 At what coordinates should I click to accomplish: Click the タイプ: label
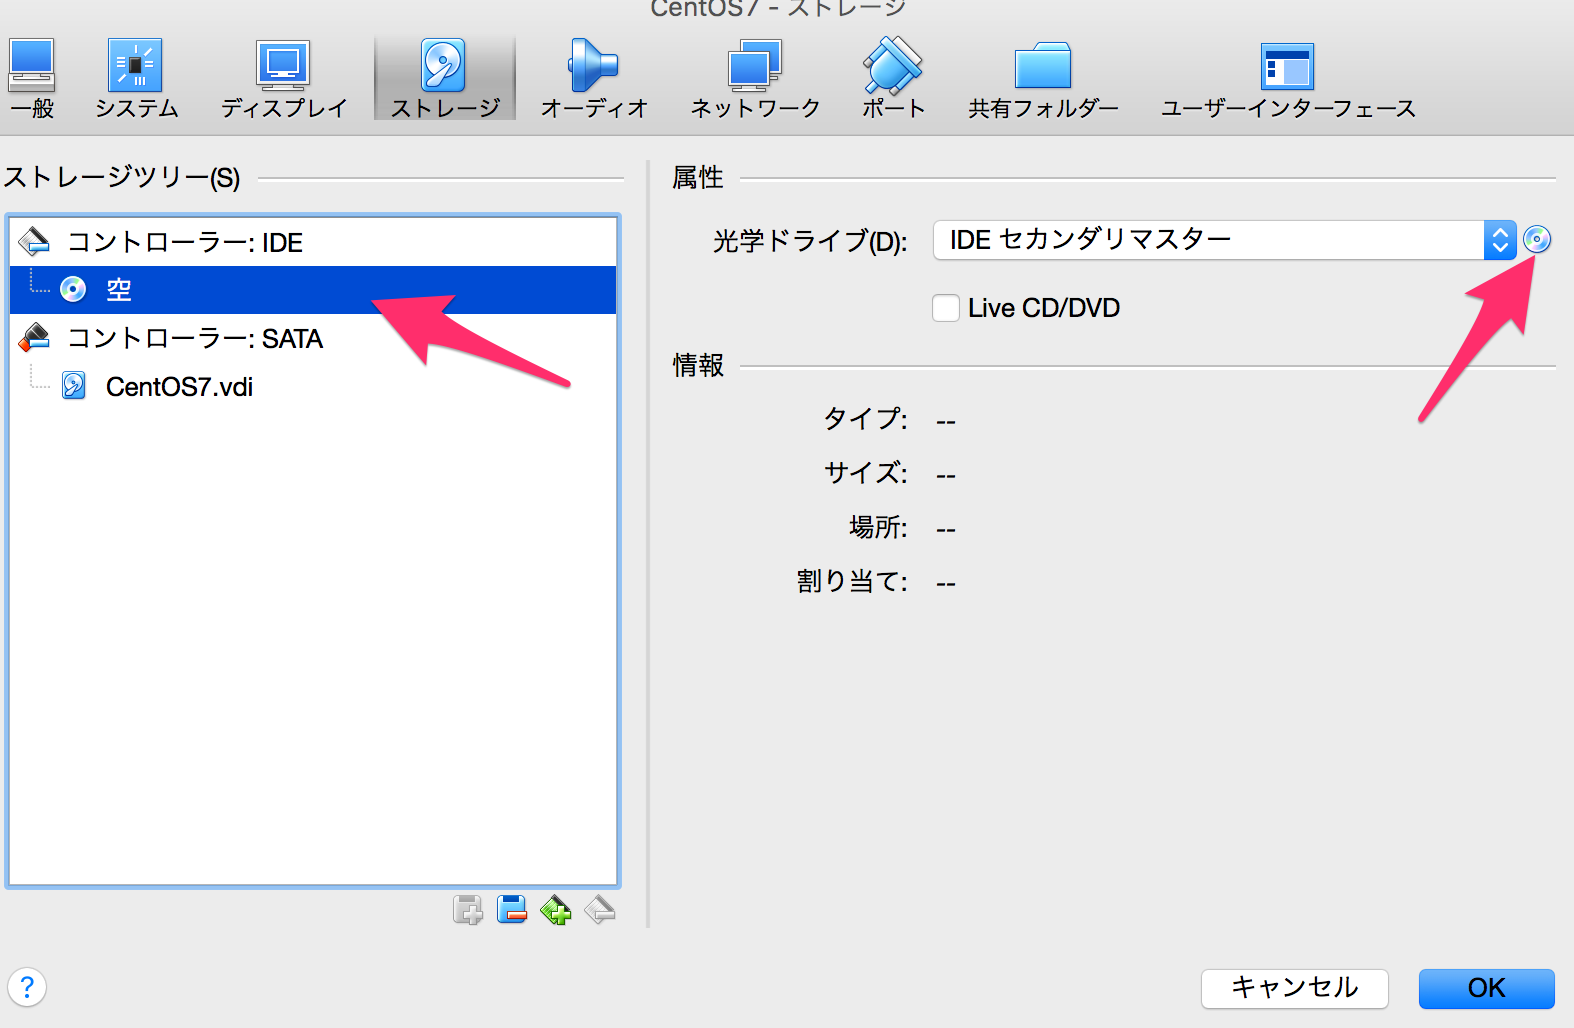(x=866, y=419)
